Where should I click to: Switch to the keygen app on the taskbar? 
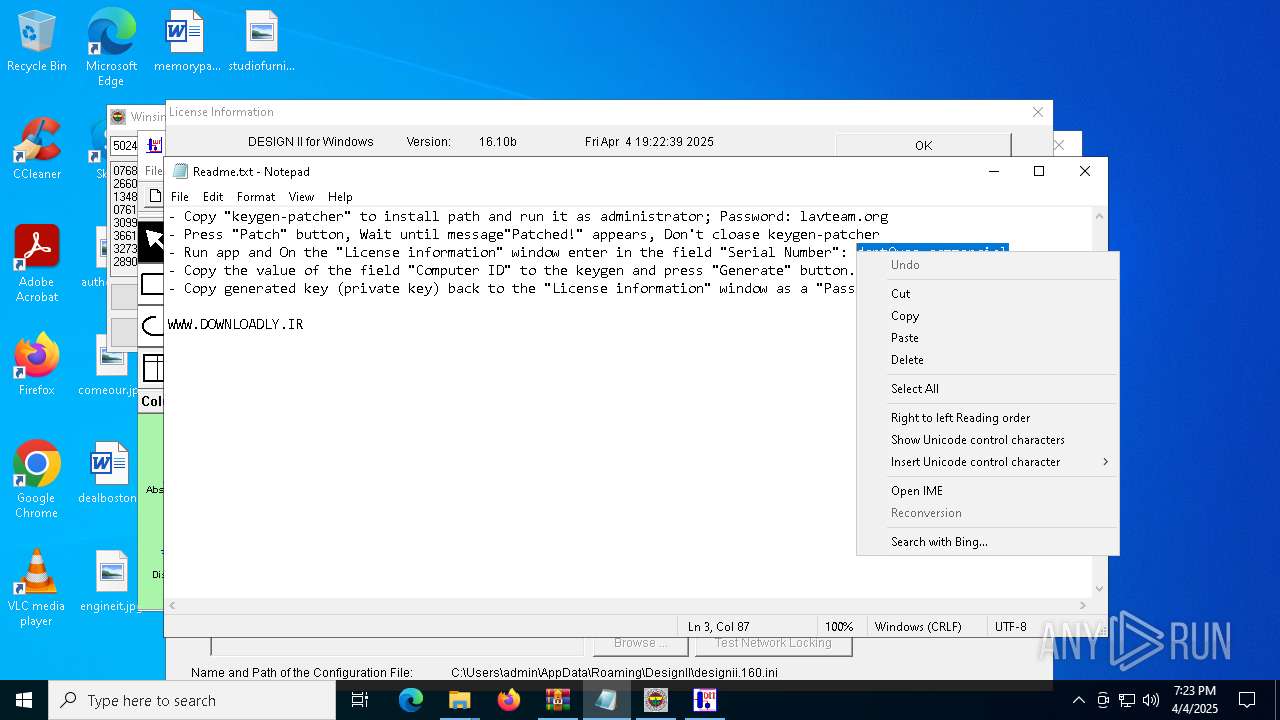[x=655, y=700]
